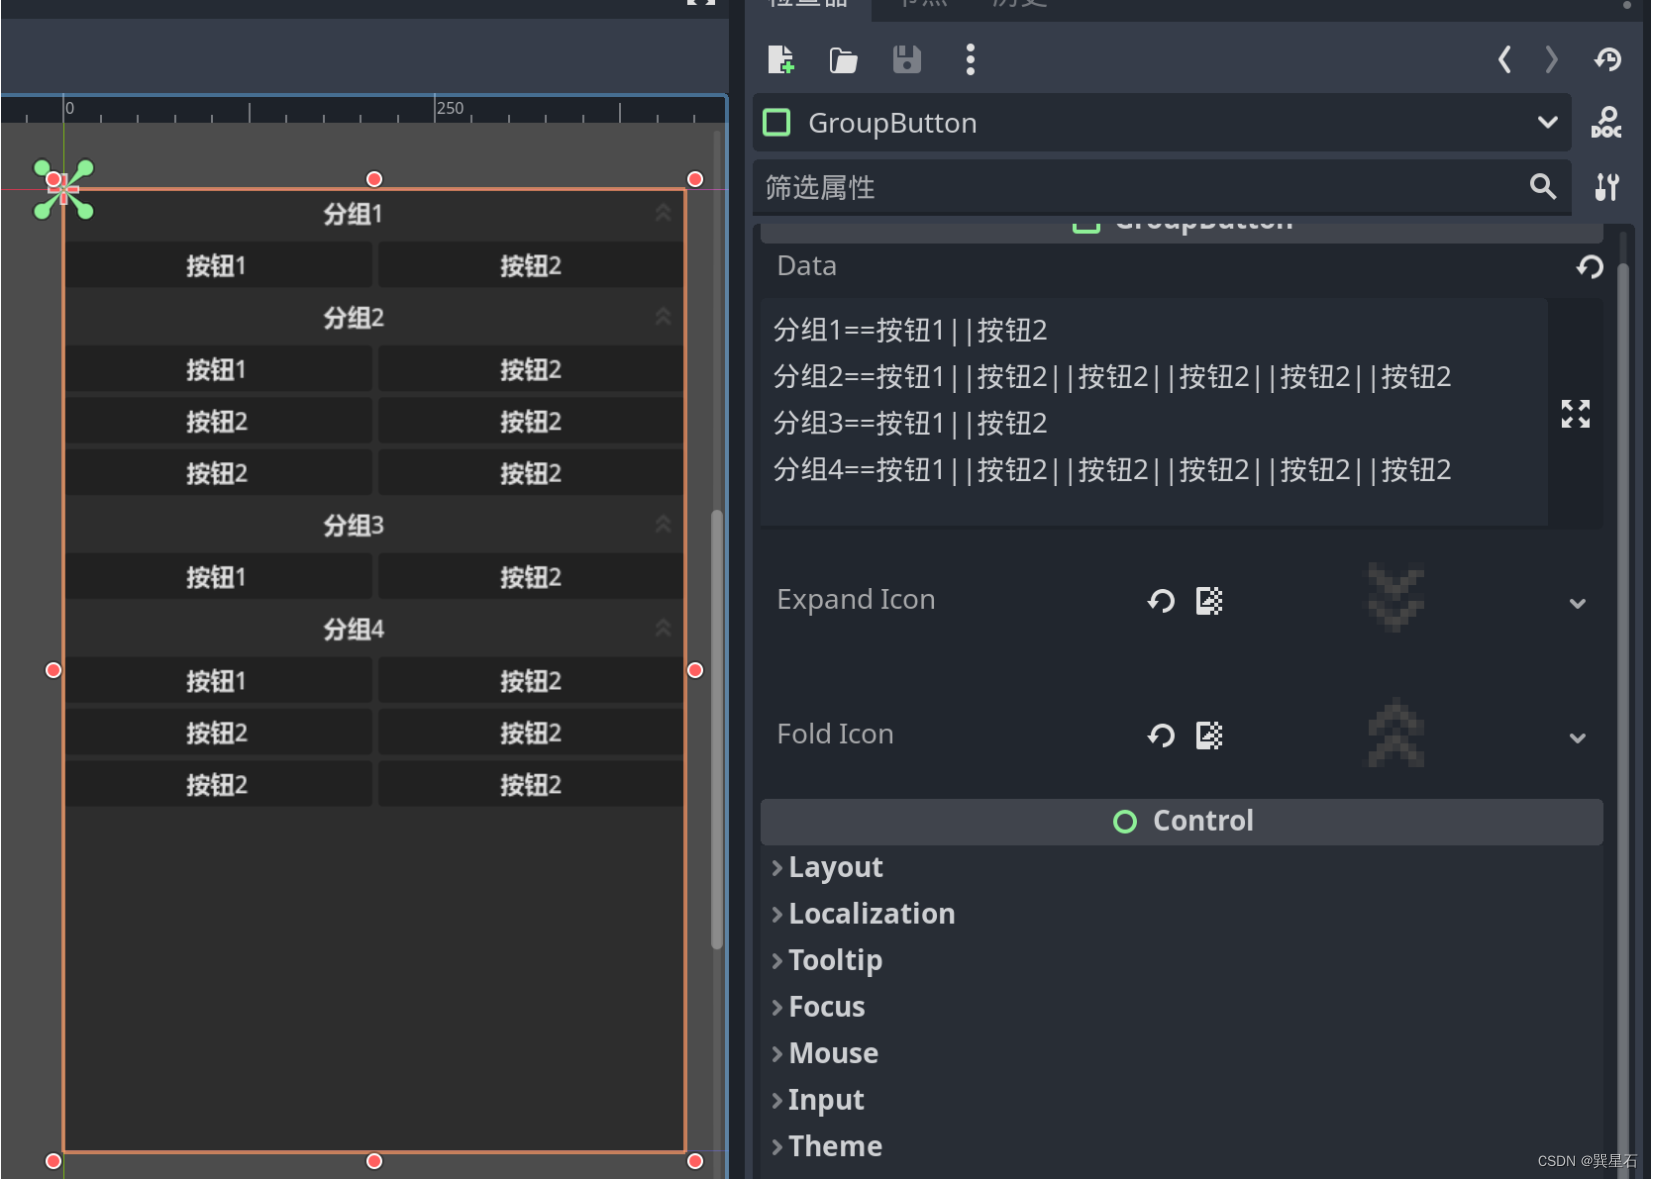Image resolution: width=1654 pixels, height=1179 pixels.
Task: Grab the top-center resize handle
Action: (x=374, y=179)
